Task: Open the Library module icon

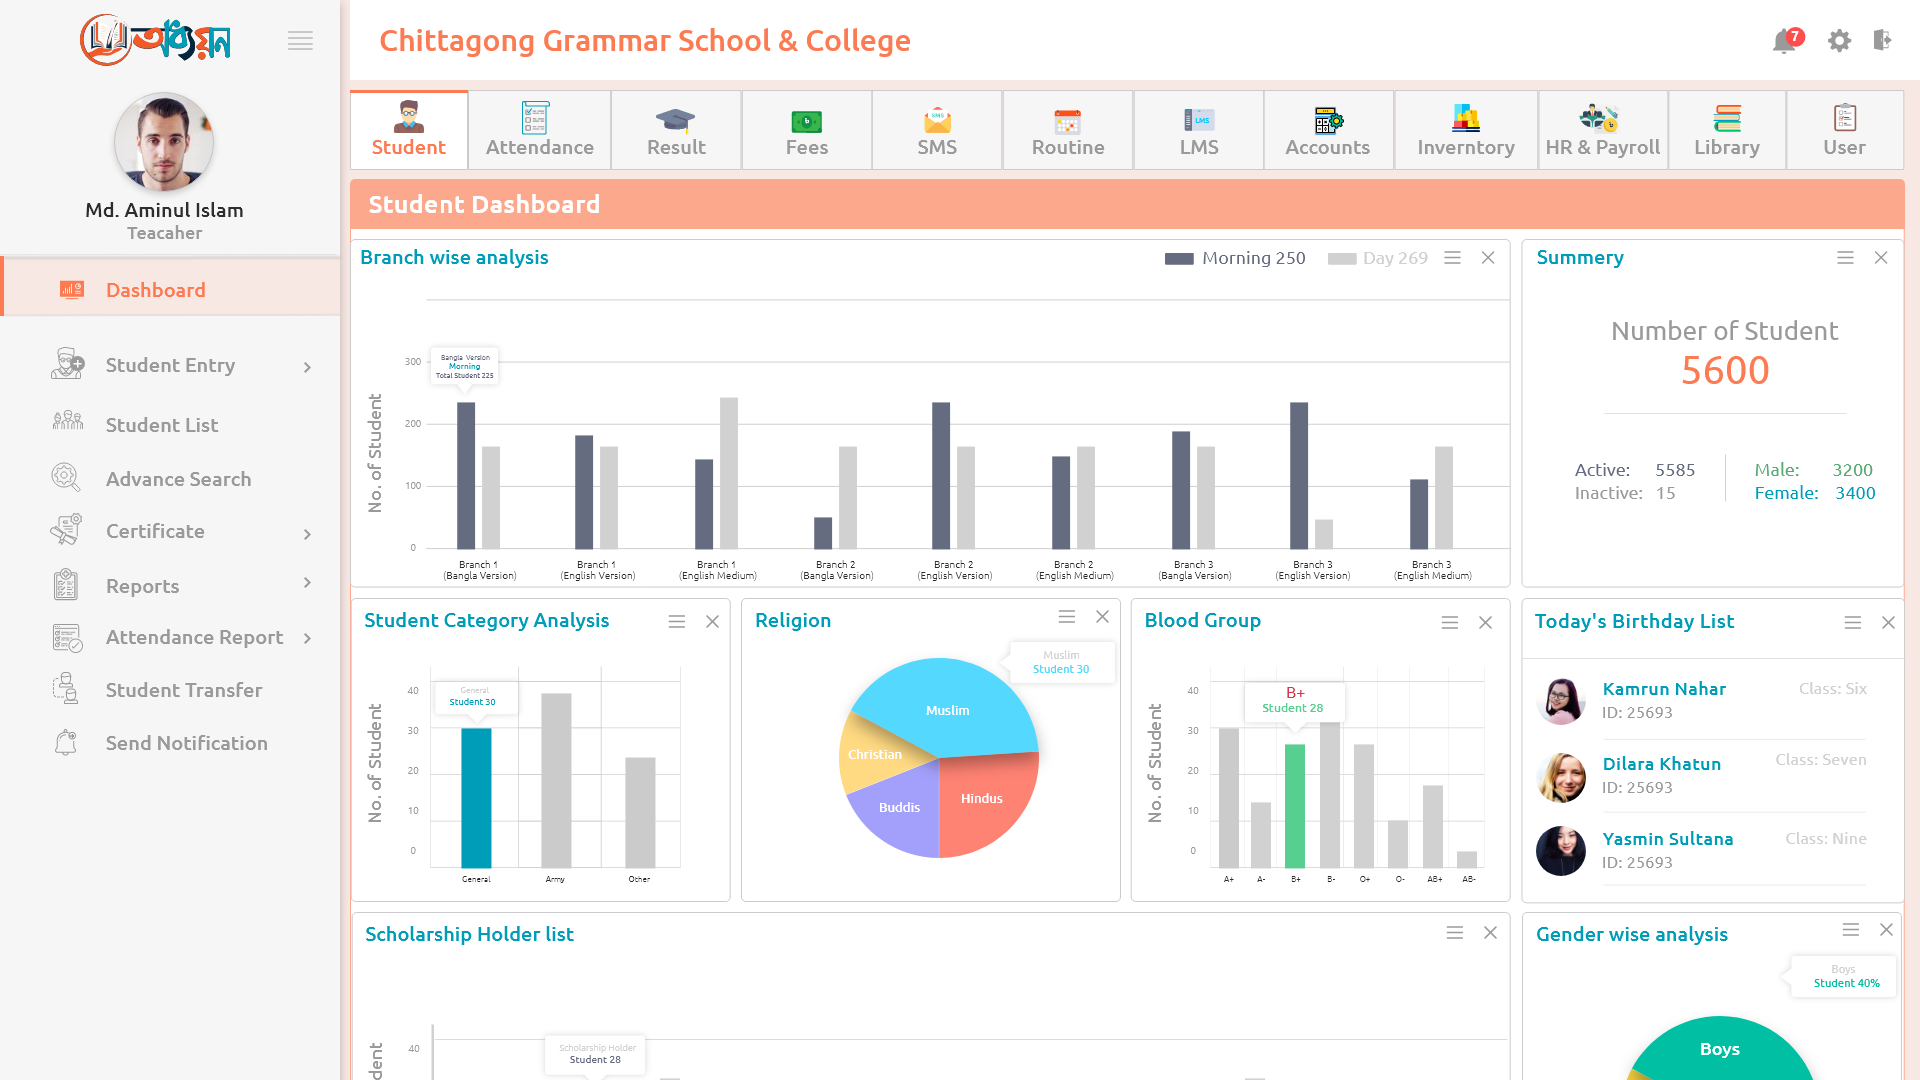Action: click(1727, 119)
